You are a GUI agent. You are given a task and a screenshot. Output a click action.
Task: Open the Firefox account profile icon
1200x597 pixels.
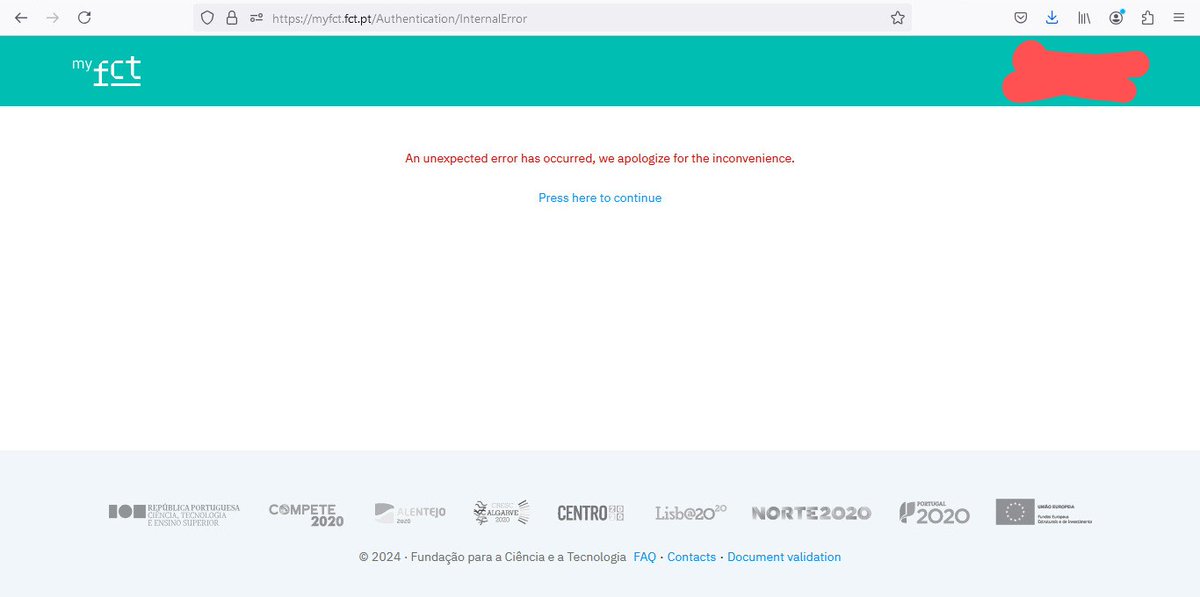coord(1116,18)
